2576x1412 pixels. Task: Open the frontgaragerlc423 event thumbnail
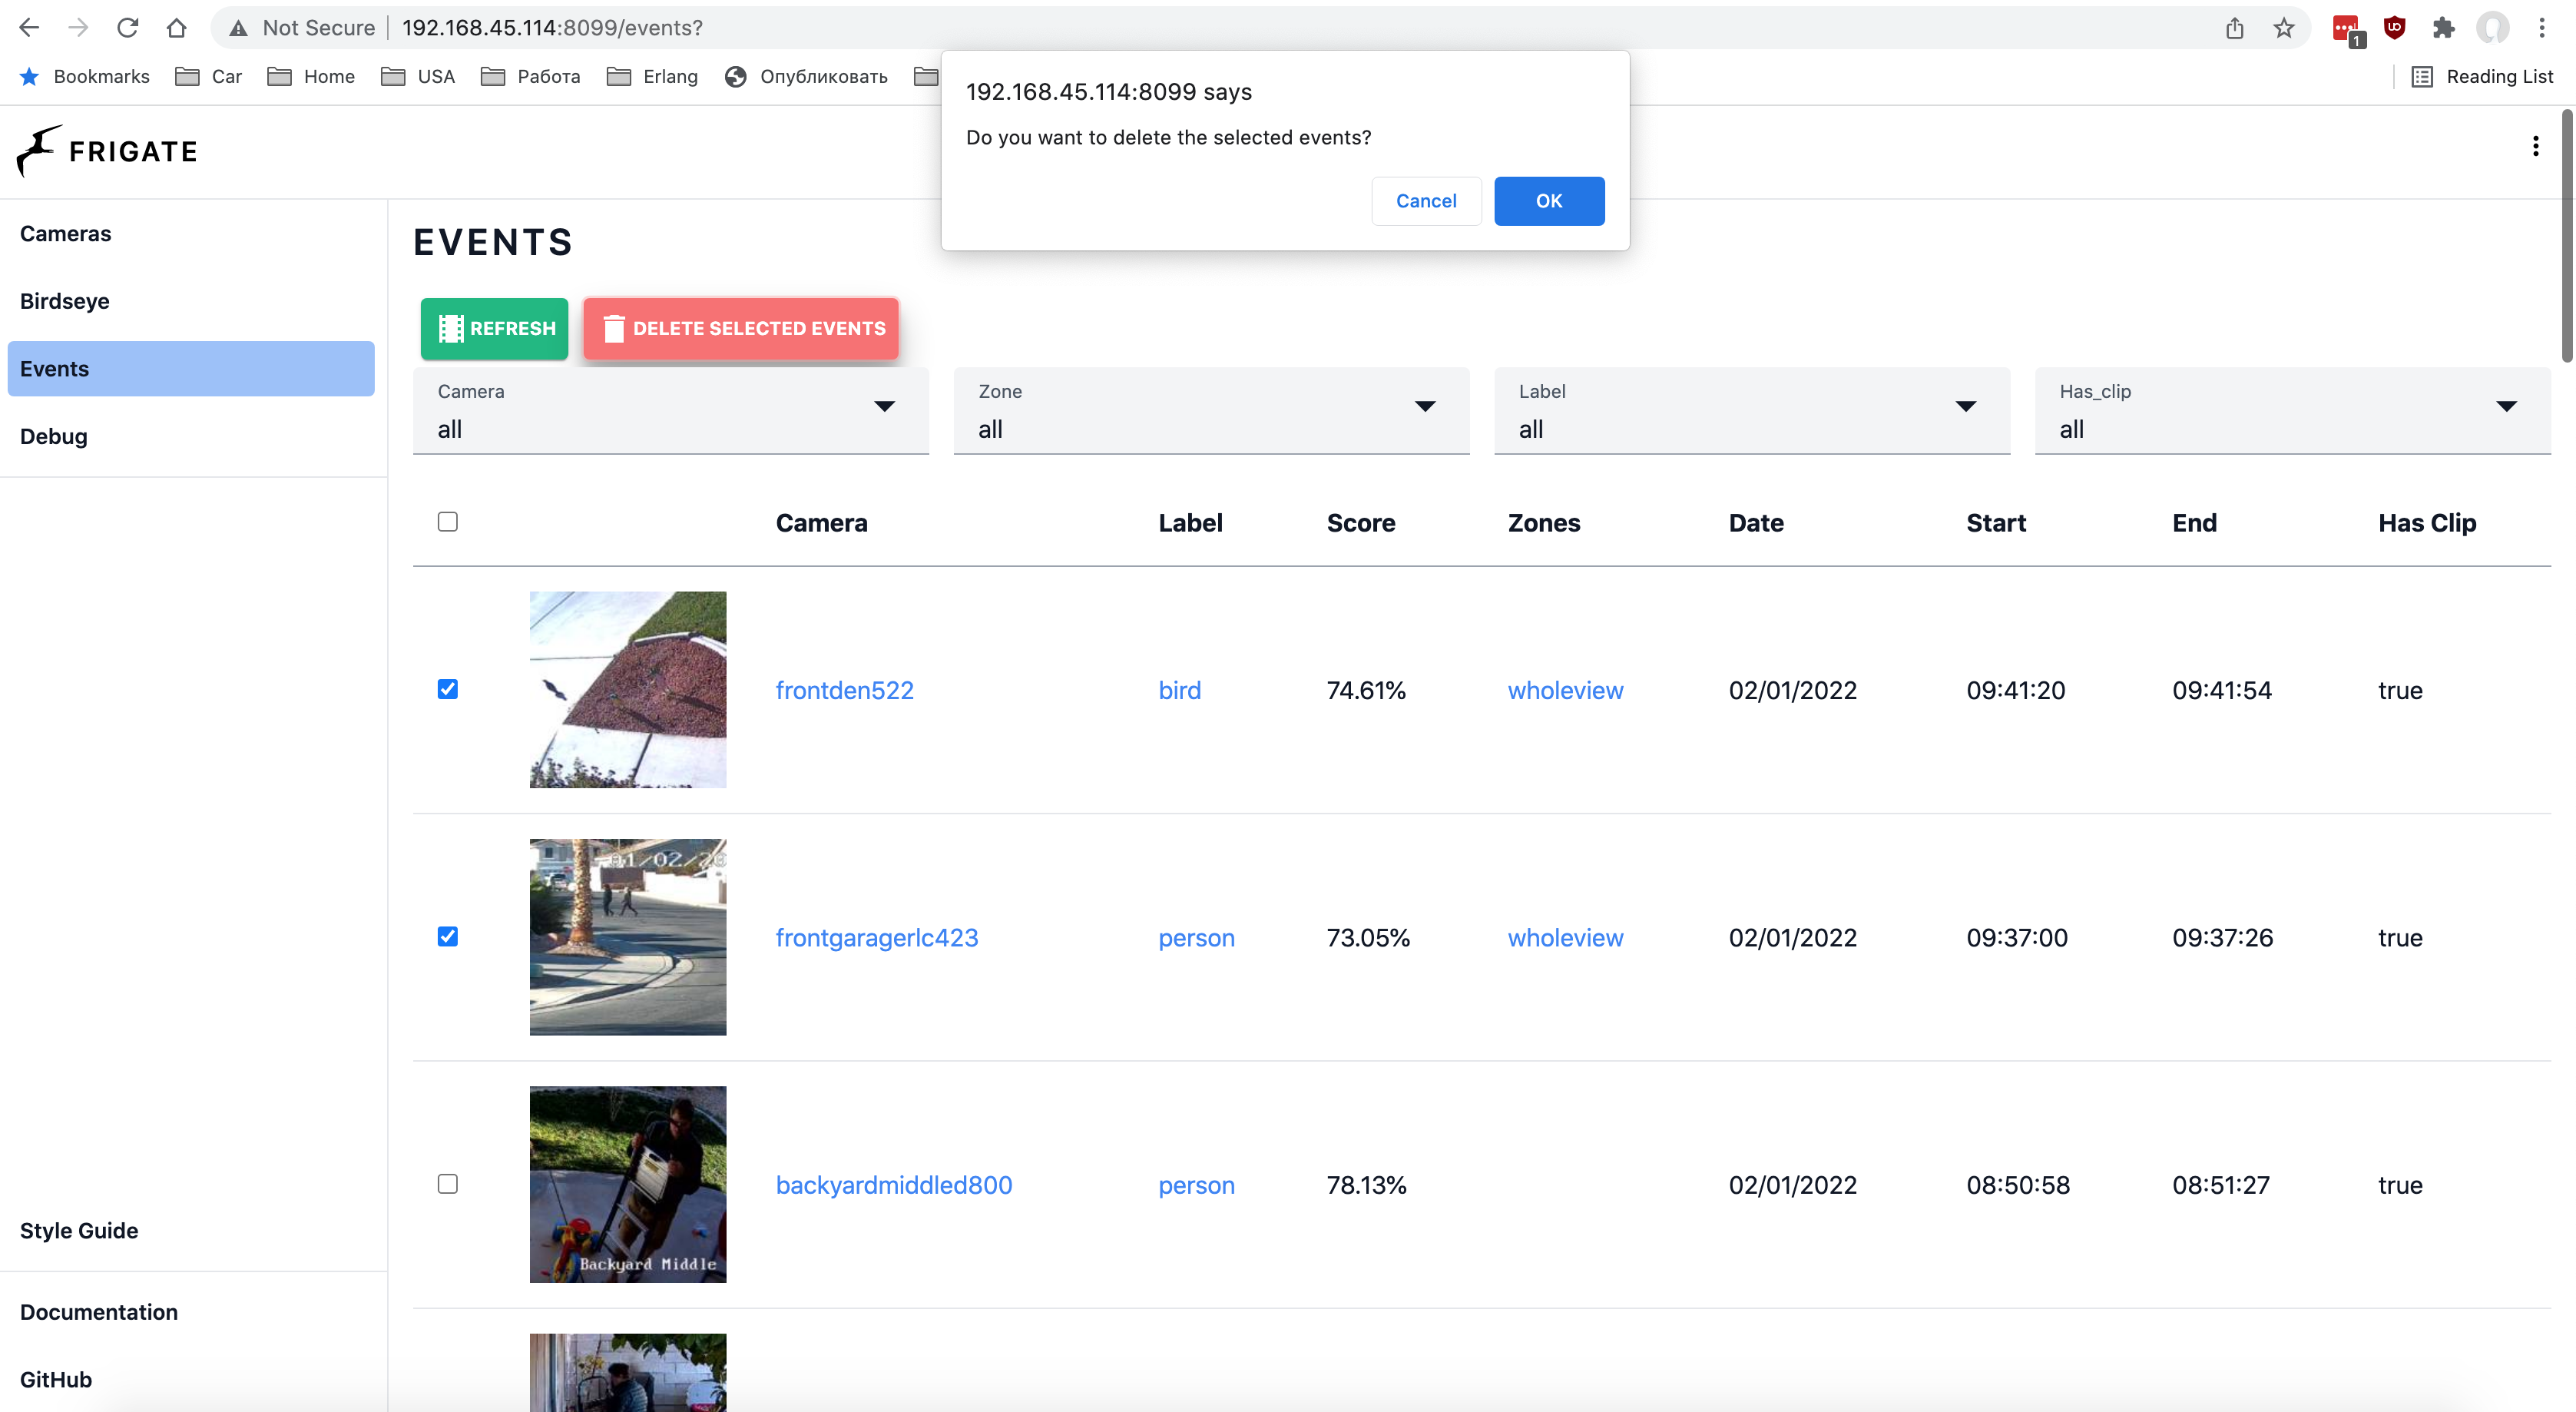coord(628,937)
